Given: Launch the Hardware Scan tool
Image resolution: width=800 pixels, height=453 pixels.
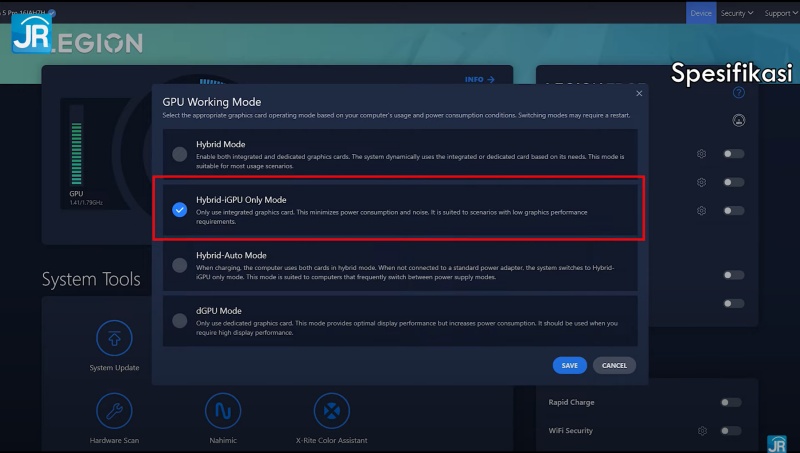Looking at the screenshot, I should [114, 418].
